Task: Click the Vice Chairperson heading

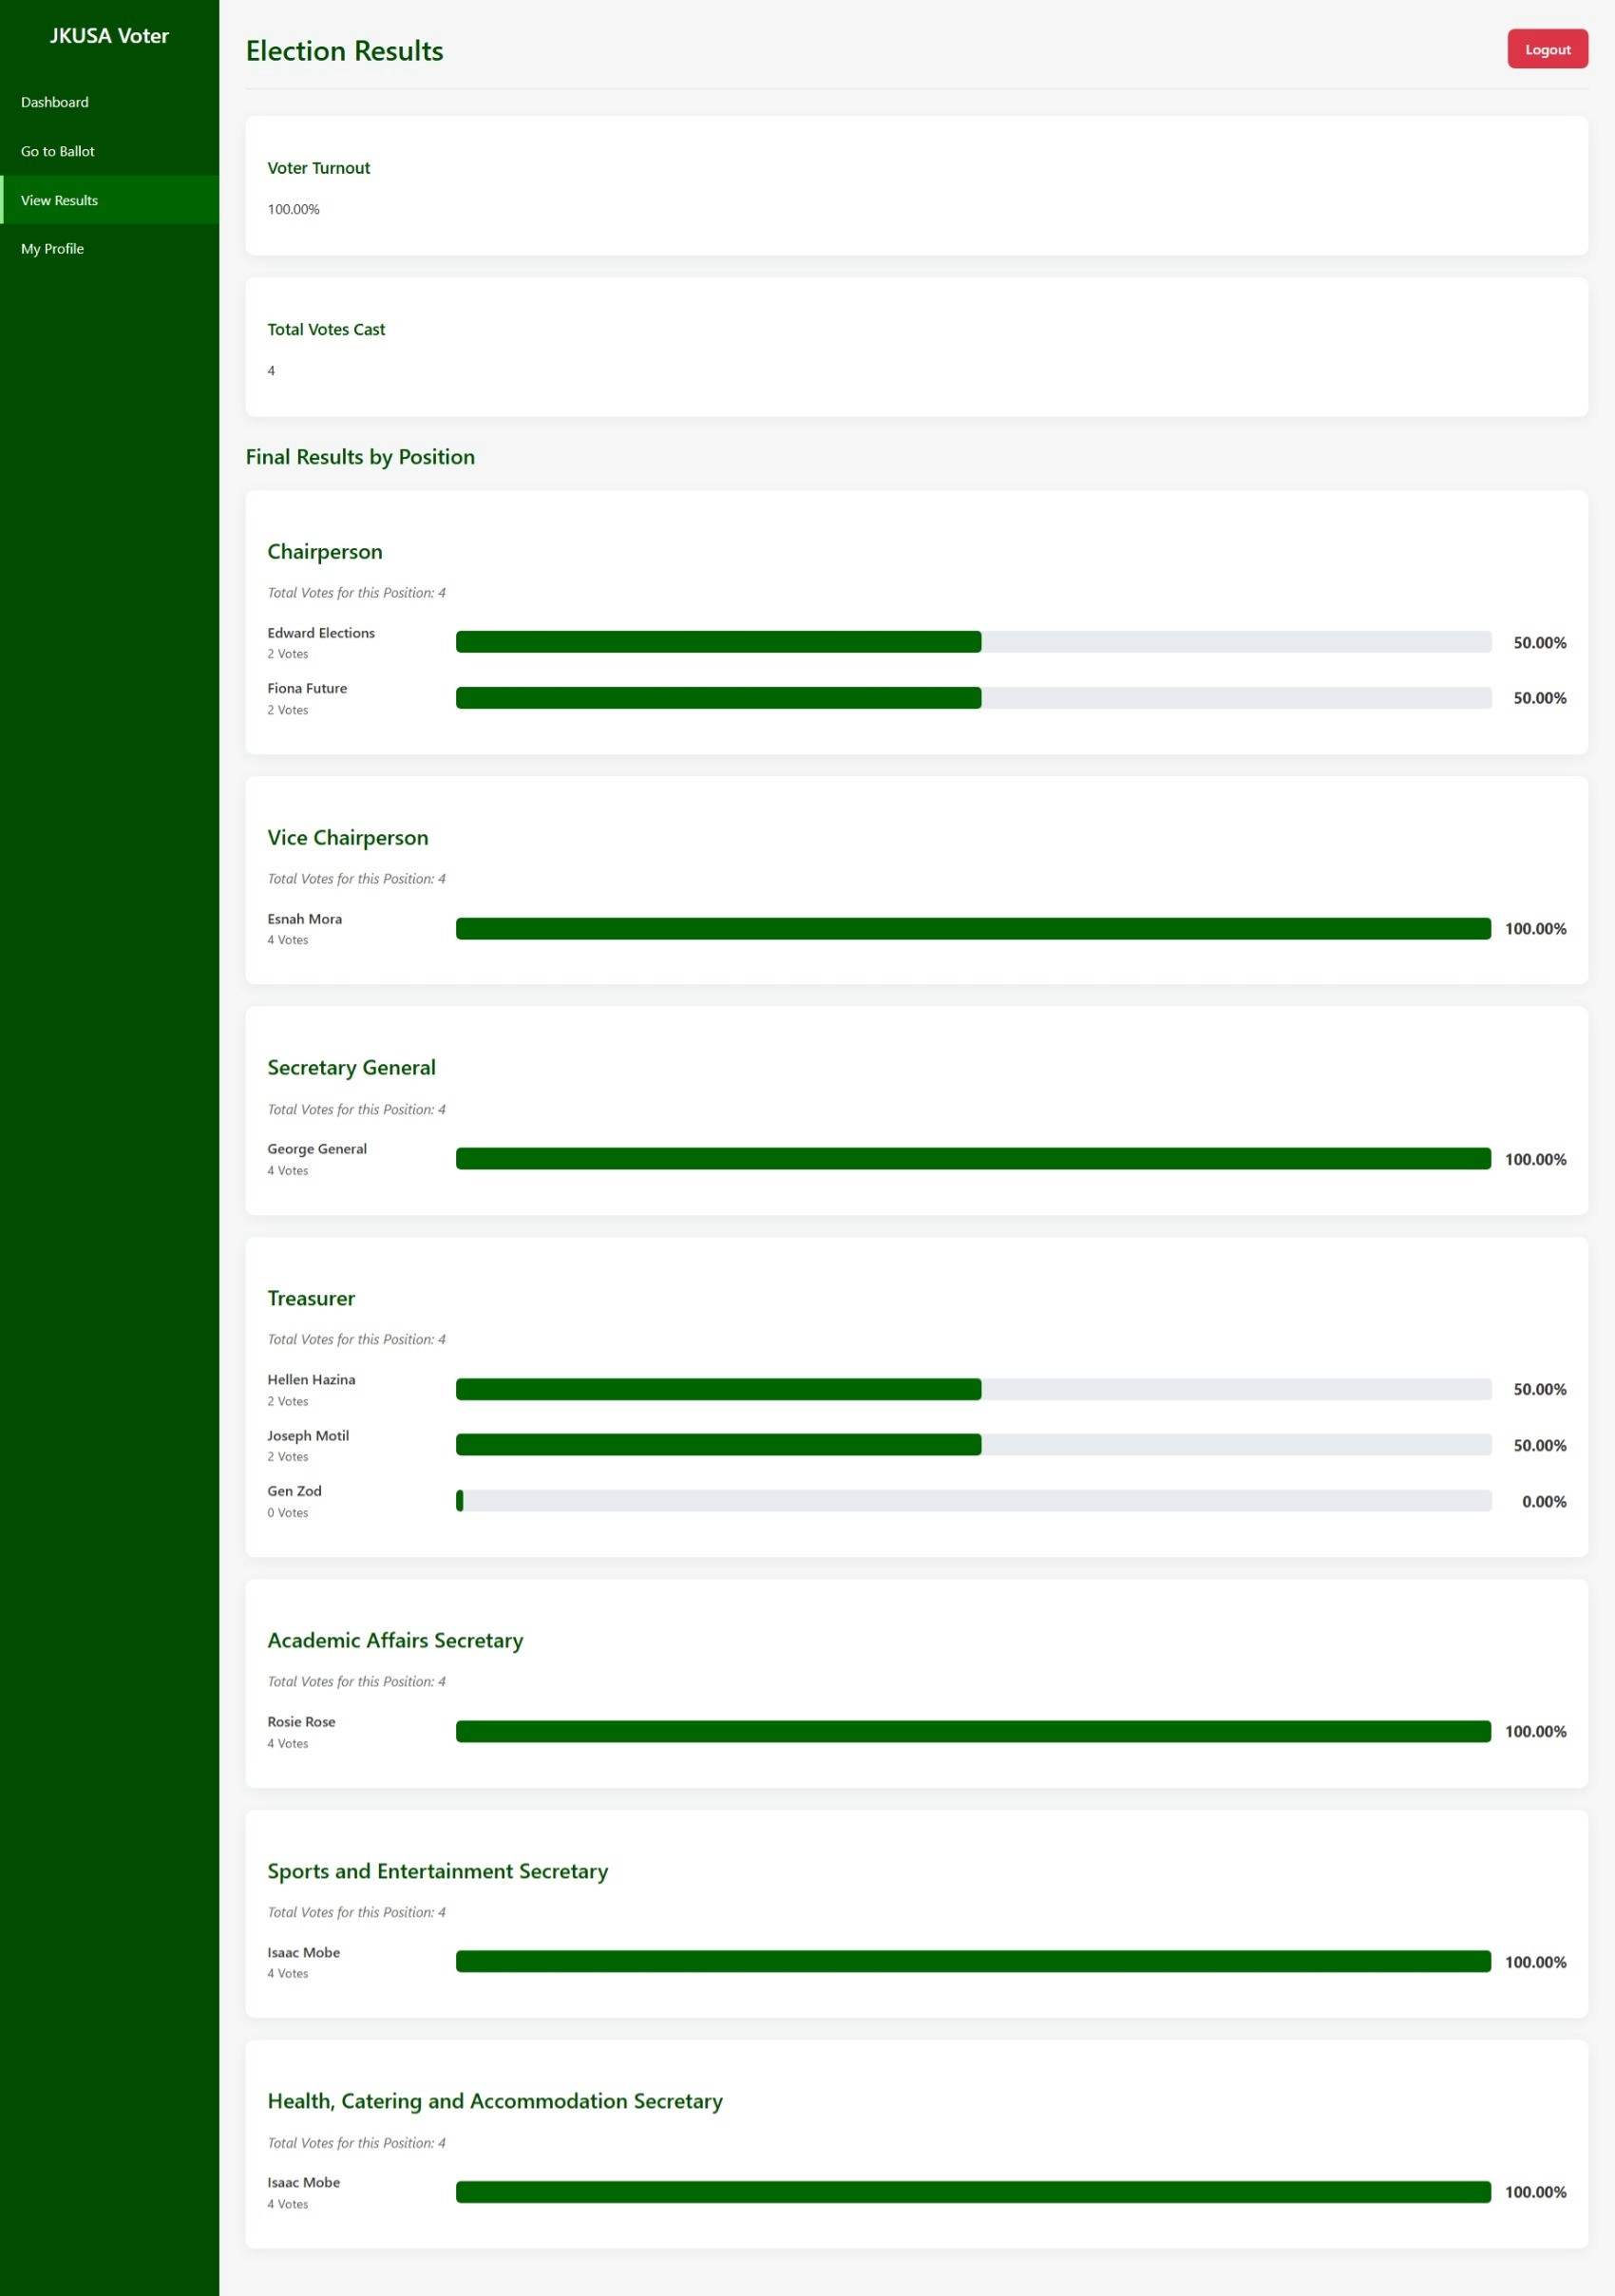Action: (347, 838)
